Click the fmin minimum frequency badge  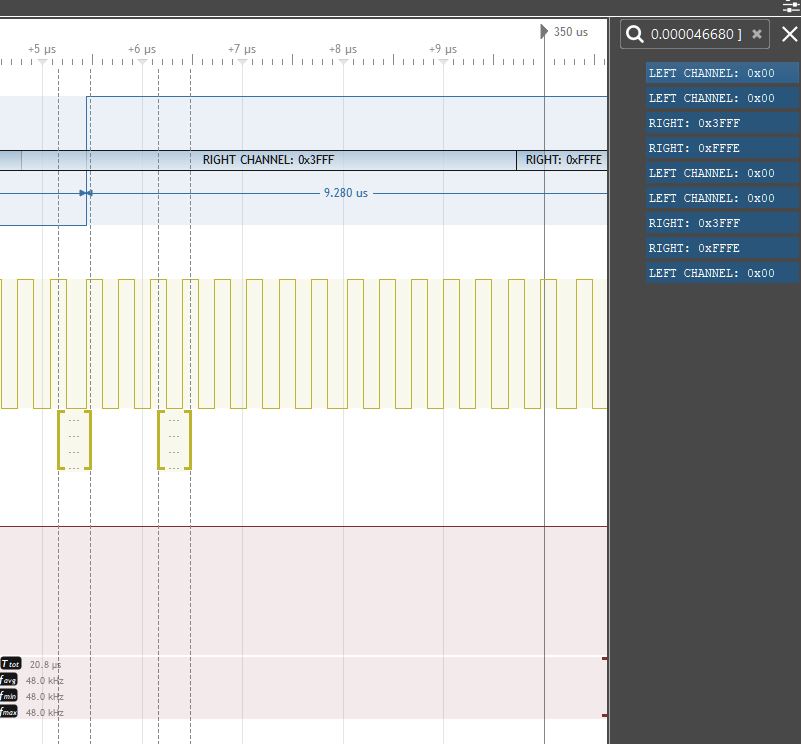coord(10,696)
